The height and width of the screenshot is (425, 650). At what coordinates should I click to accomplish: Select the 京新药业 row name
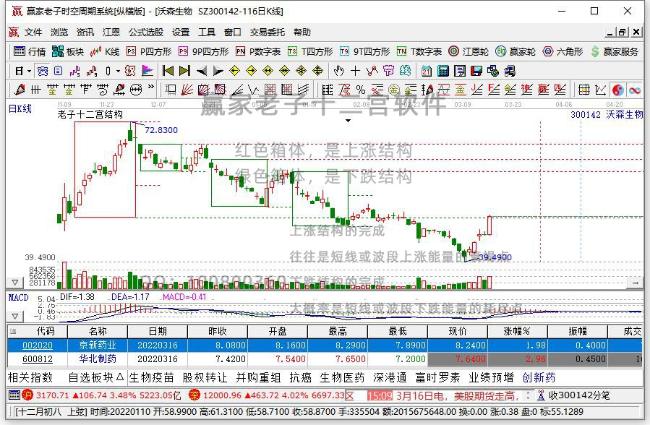click(97, 345)
